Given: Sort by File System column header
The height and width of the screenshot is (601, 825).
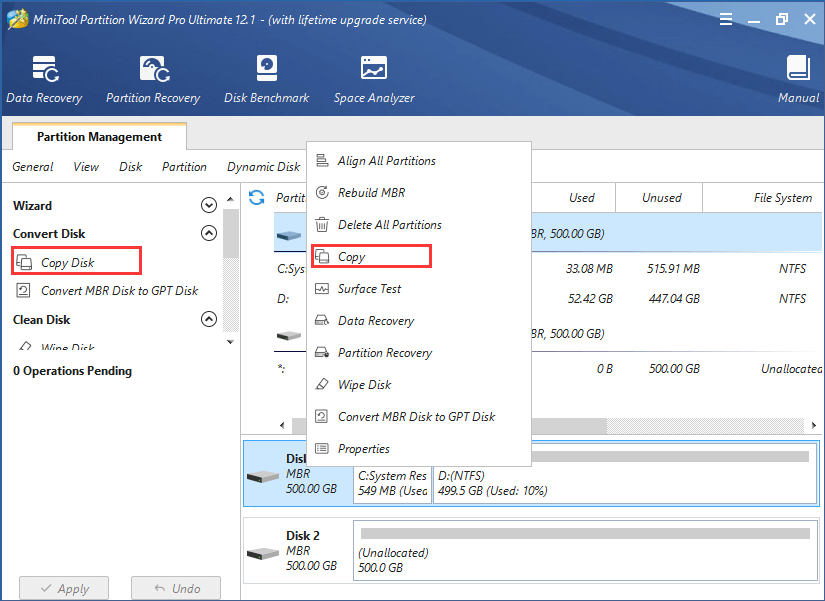Looking at the screenshot, I should click(783, 198).
